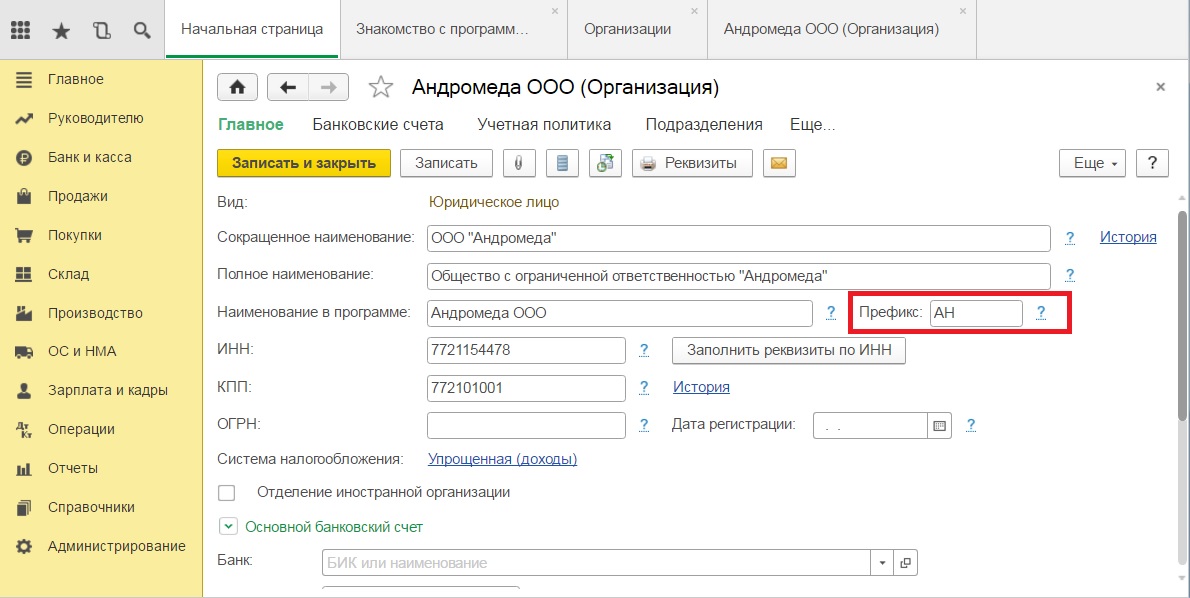Collapse Основной банковский счет section
This screenshot has height=598, width=1190.
tap(228, 526)
